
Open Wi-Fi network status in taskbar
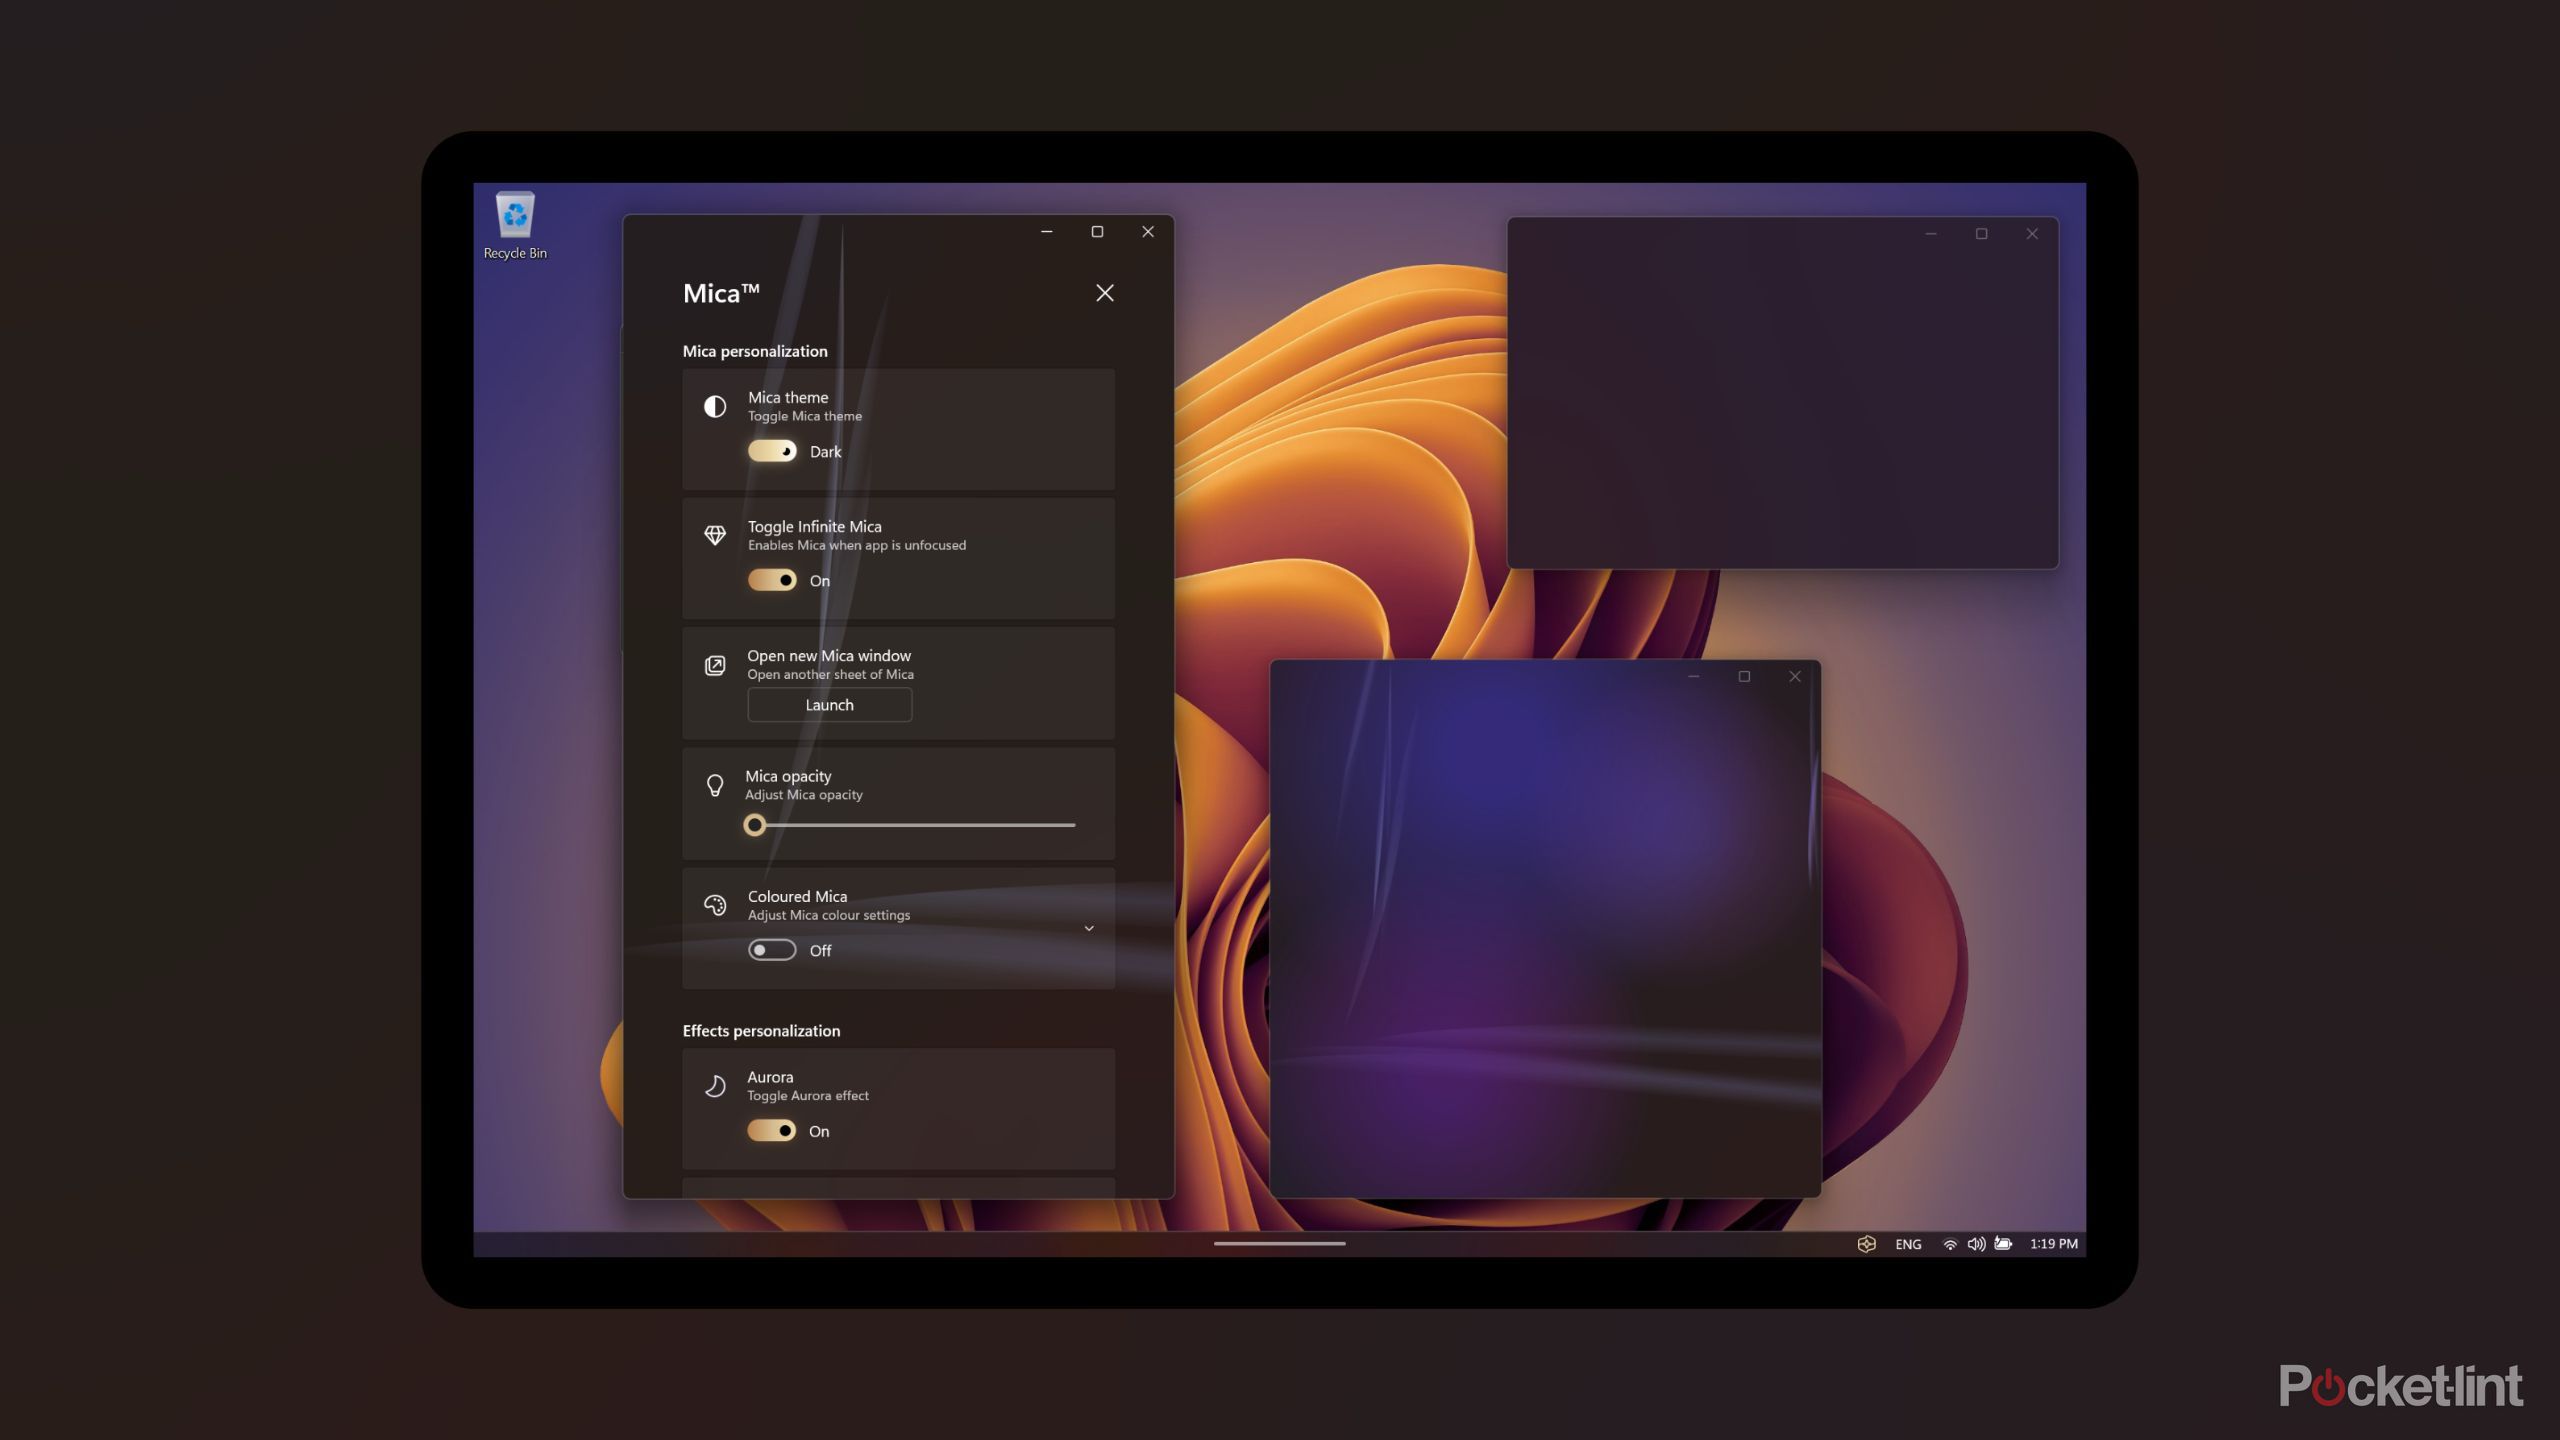click(x=1950, y=1244)
